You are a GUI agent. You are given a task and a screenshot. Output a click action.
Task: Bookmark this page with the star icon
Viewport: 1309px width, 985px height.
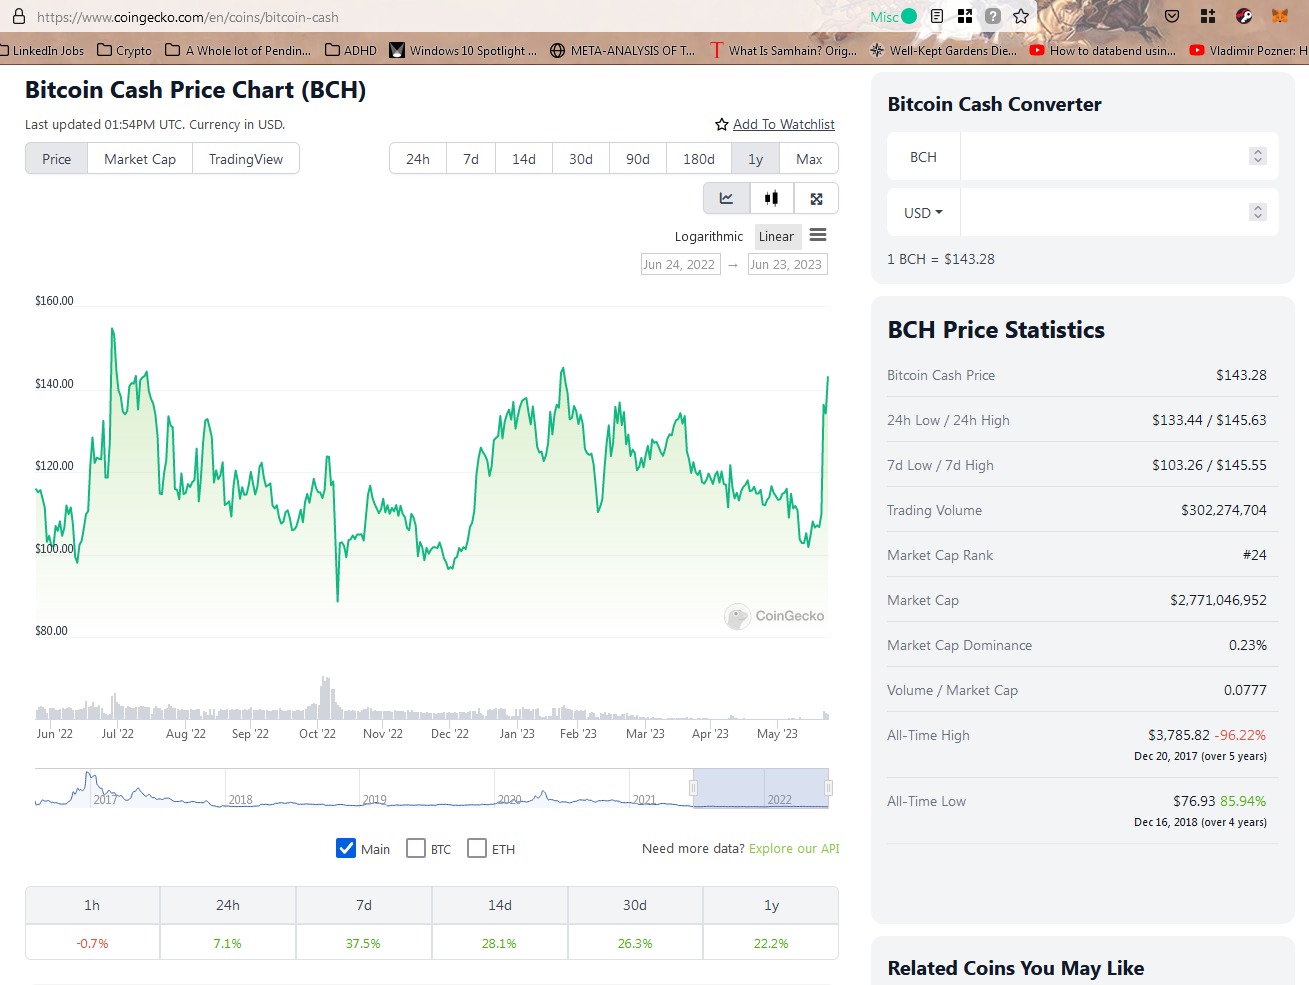tap(1021, 16)
